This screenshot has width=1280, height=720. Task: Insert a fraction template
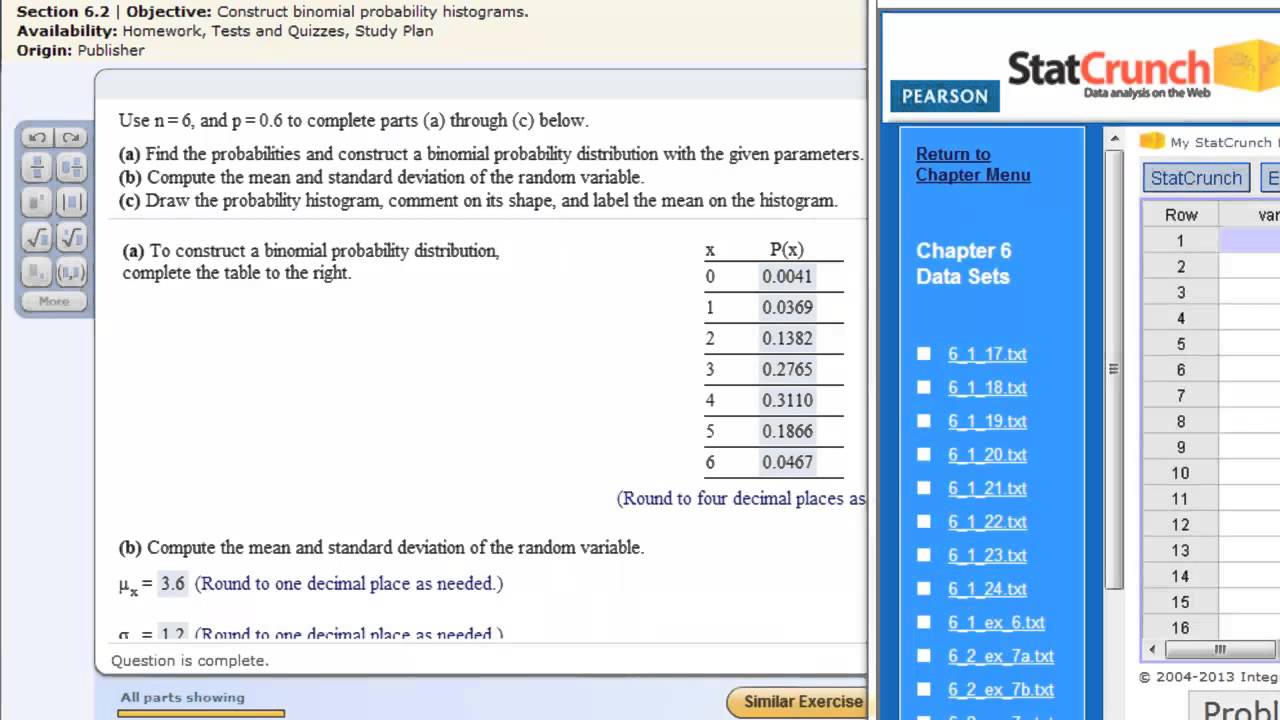(38, 168)
